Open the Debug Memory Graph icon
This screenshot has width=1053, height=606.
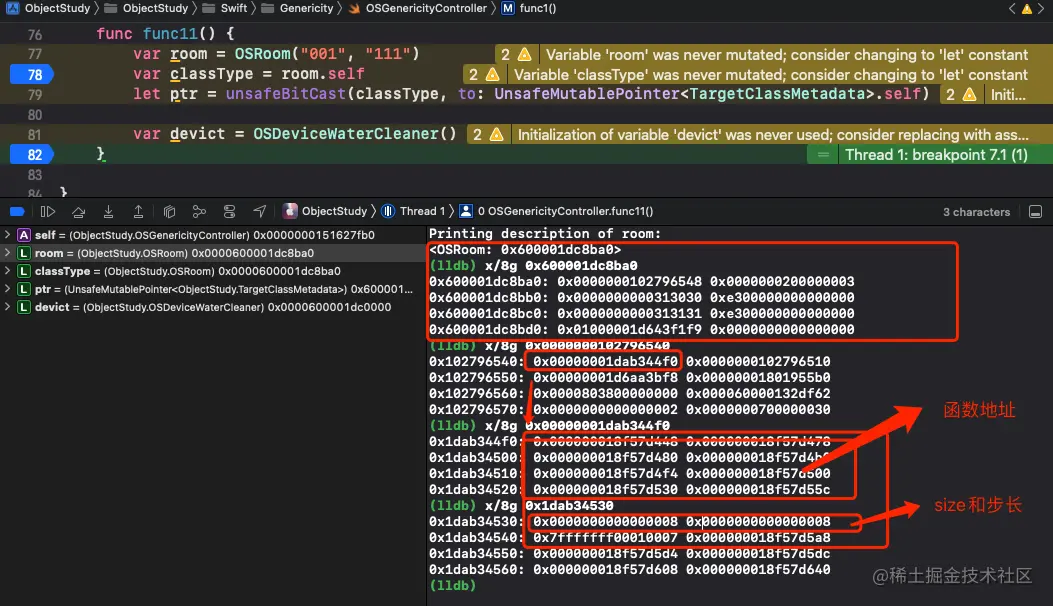[x=199, y=212]
